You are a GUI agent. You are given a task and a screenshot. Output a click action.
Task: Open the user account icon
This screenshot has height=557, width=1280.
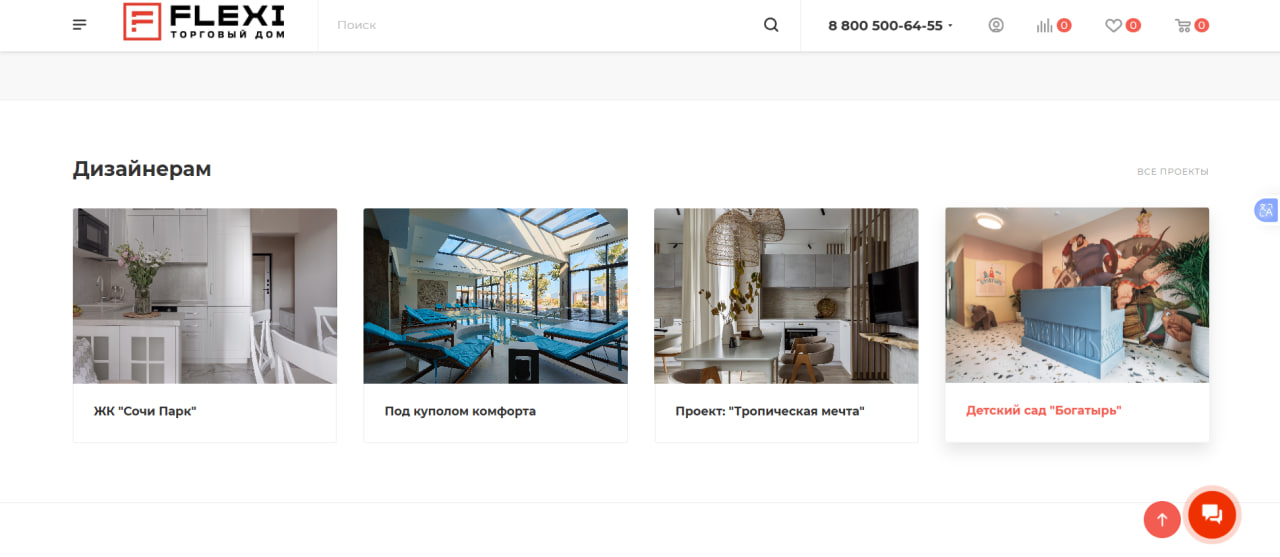point(996,25)
